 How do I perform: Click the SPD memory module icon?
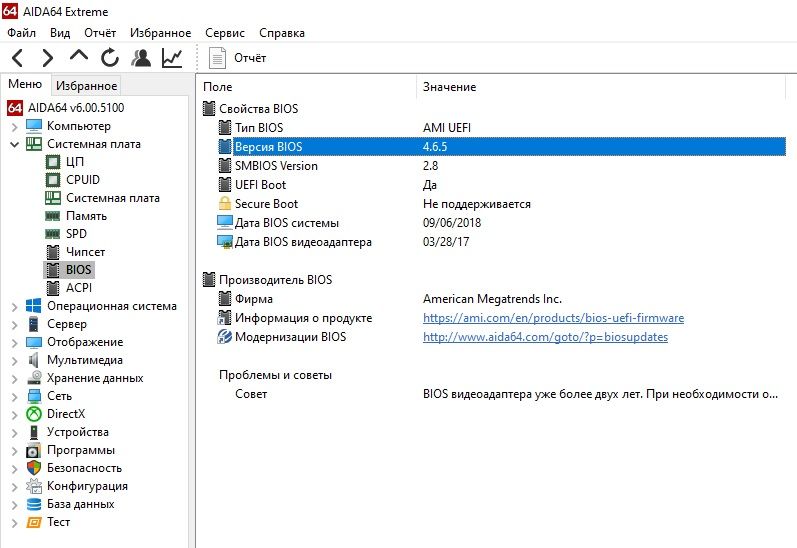(x=53, y=234)
